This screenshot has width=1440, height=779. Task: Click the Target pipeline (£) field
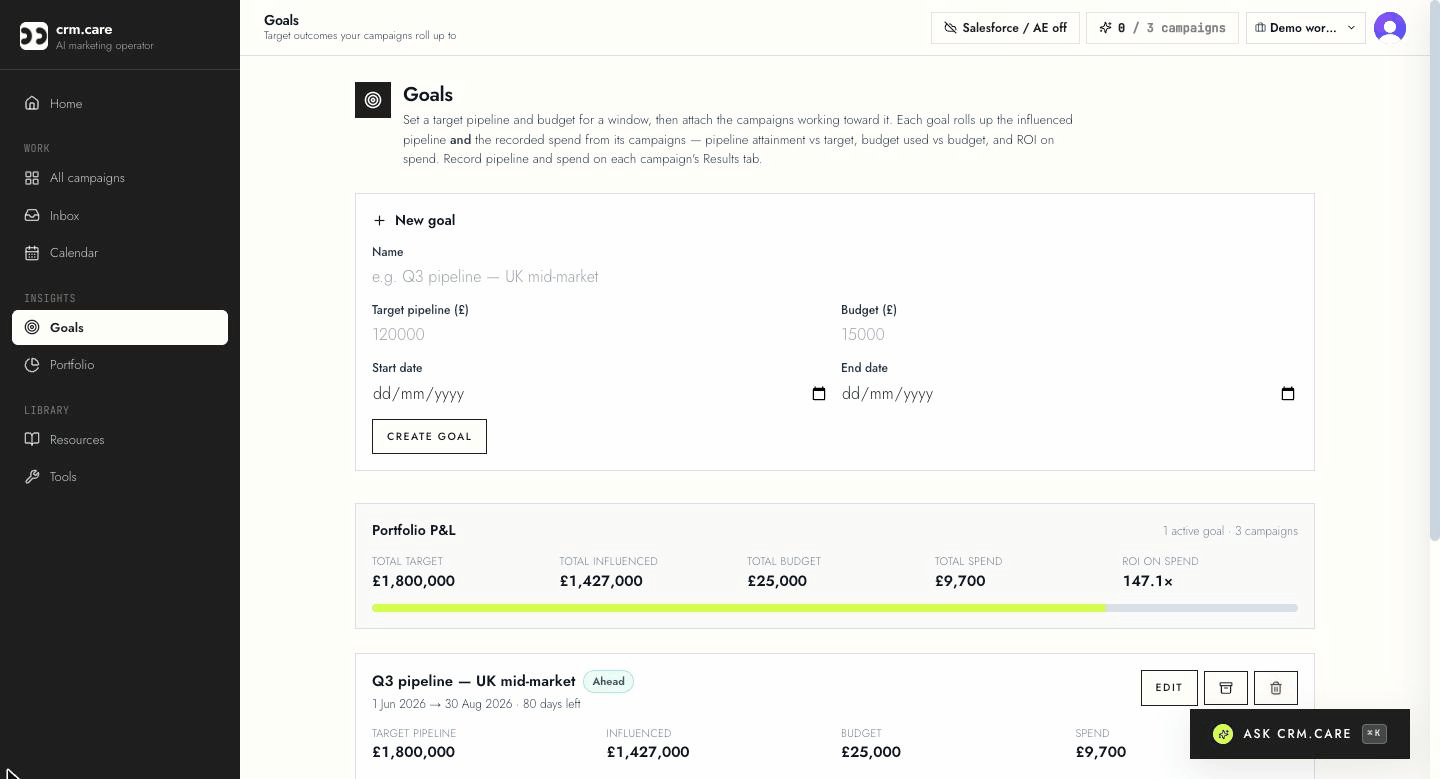click(599, 335)
